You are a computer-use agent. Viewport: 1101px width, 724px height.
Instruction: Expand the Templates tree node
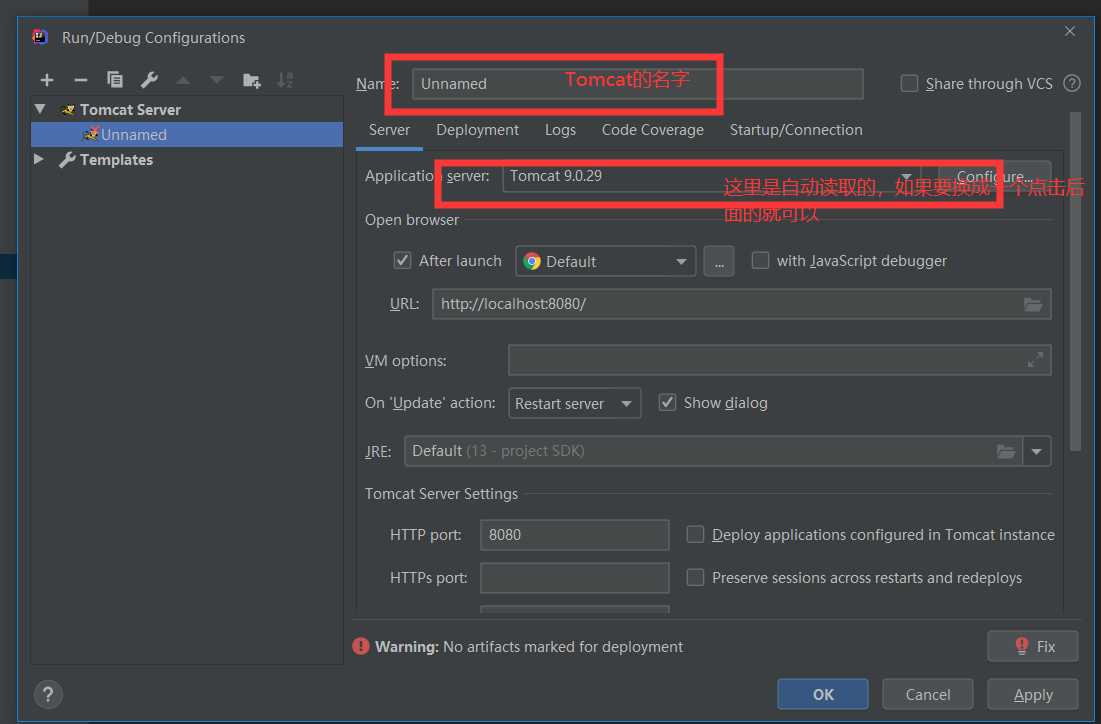(39, 159)
